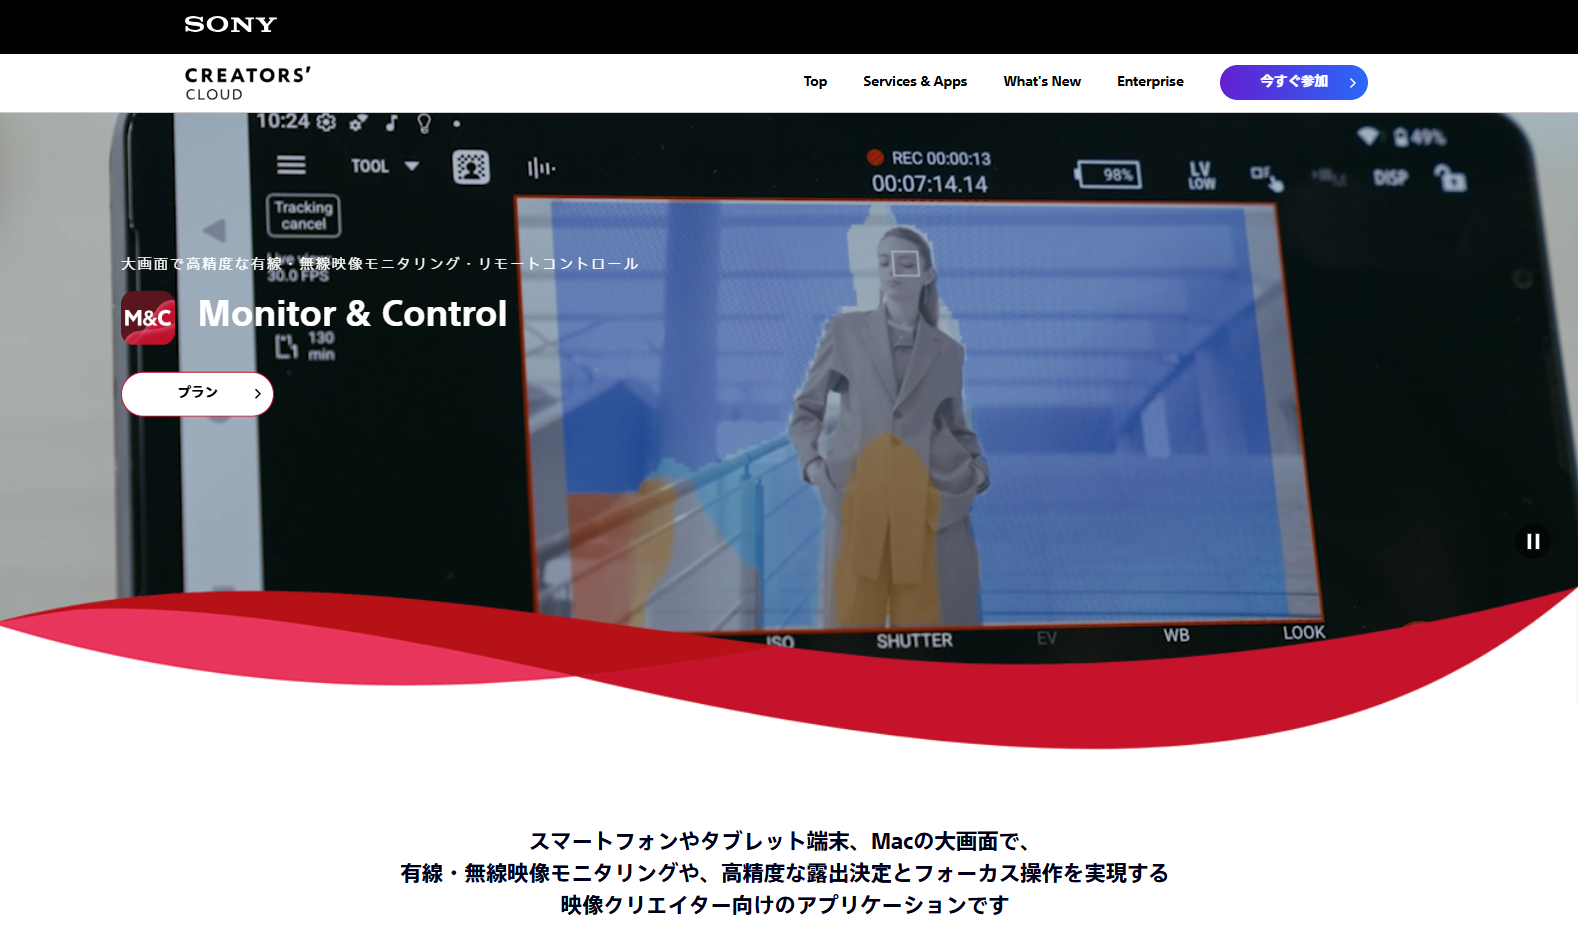Click the 有線・無線映像モニタリングや text line
Image resolution: width=1578 pixels, height=945 pixels.
784,873
